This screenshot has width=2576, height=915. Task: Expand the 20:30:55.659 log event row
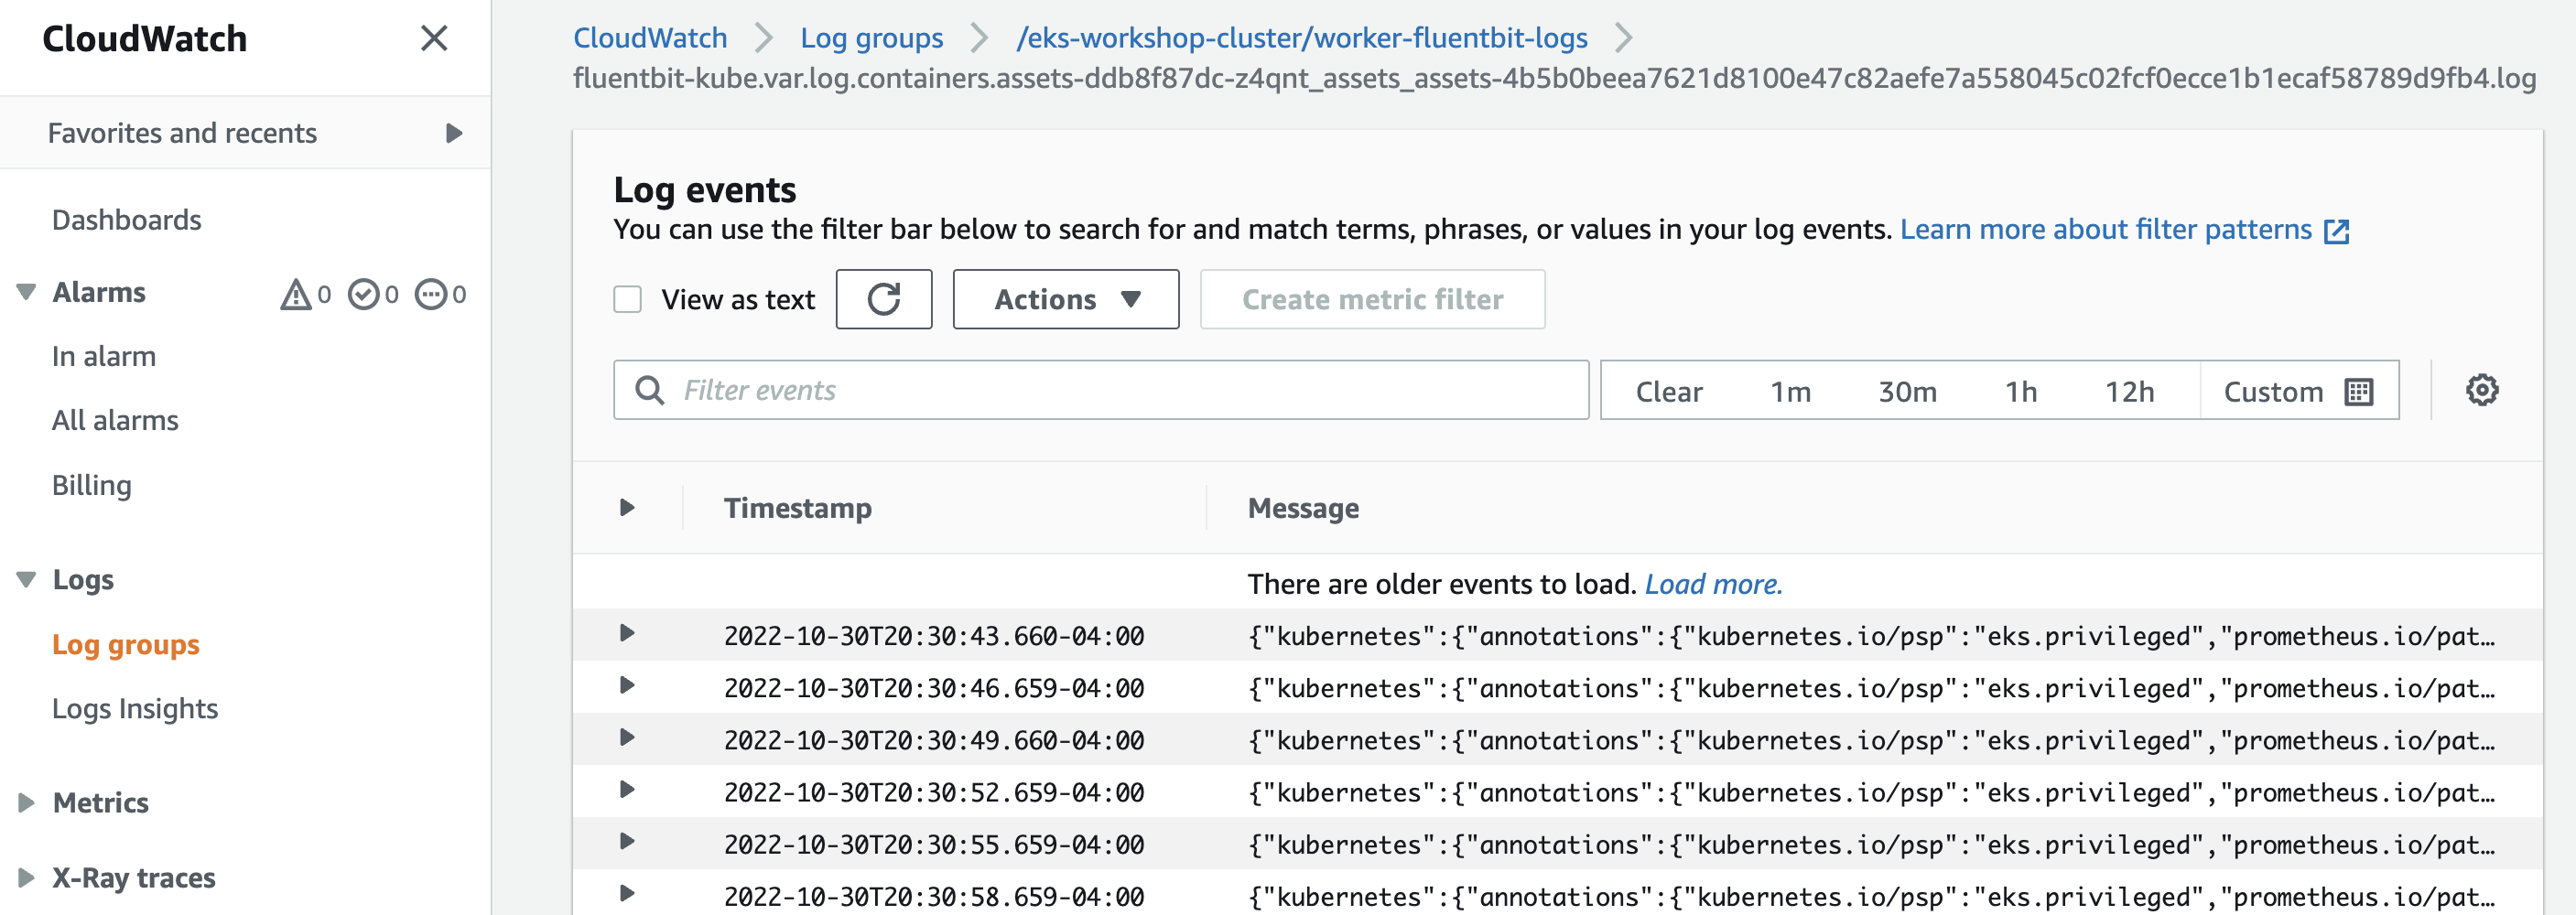click(627, 842)
